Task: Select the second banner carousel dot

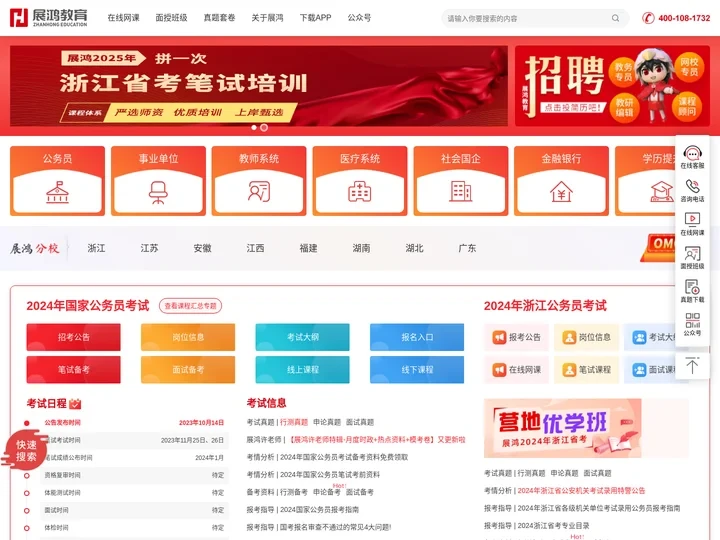Action: click(264, 128)
